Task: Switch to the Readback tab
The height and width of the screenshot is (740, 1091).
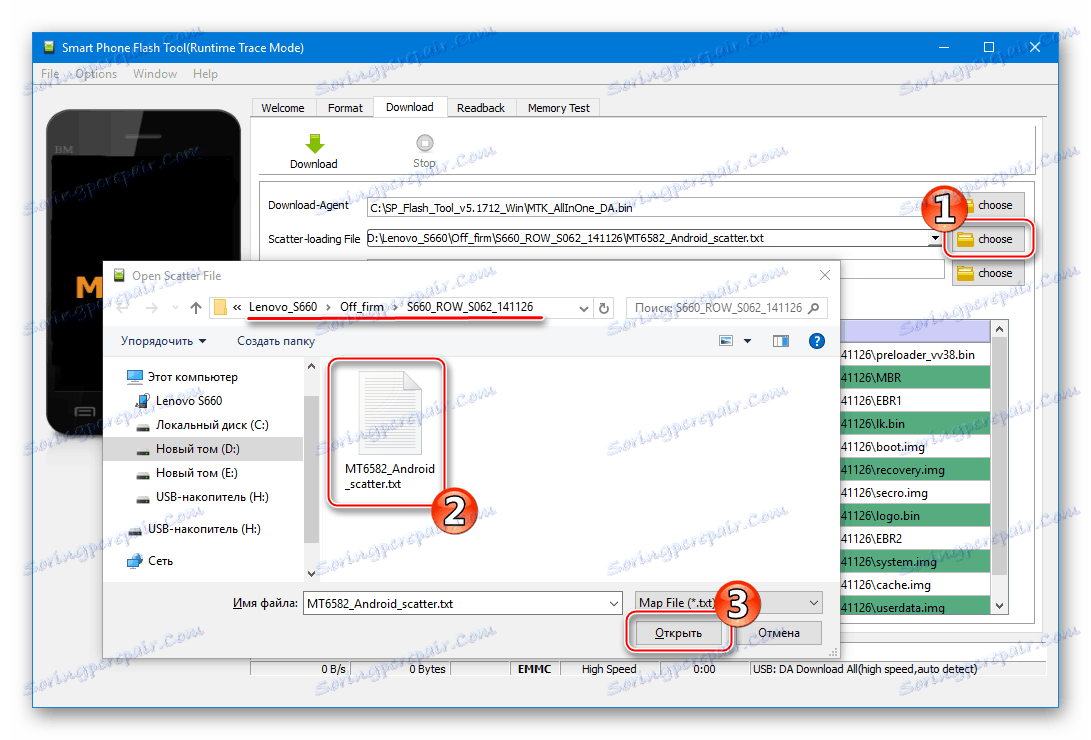Action: pos(481,107)
